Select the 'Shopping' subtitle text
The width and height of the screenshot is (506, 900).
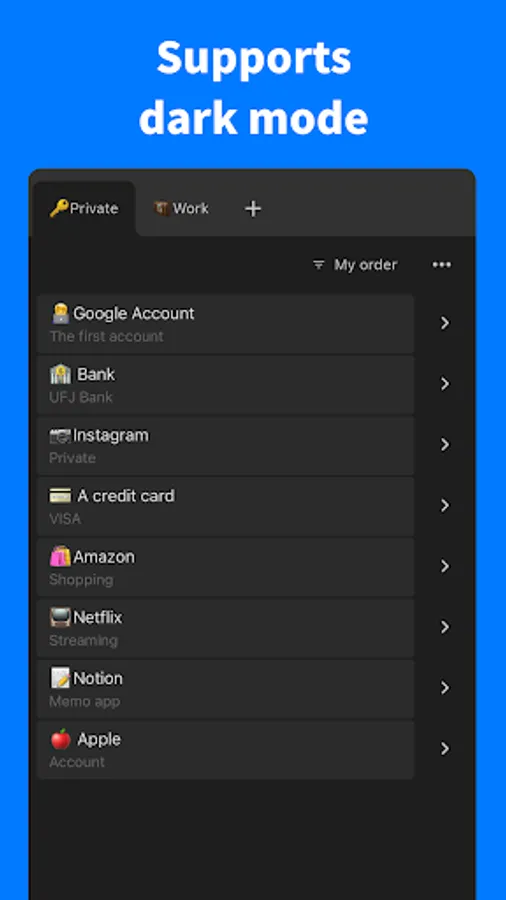pos(81,580)
